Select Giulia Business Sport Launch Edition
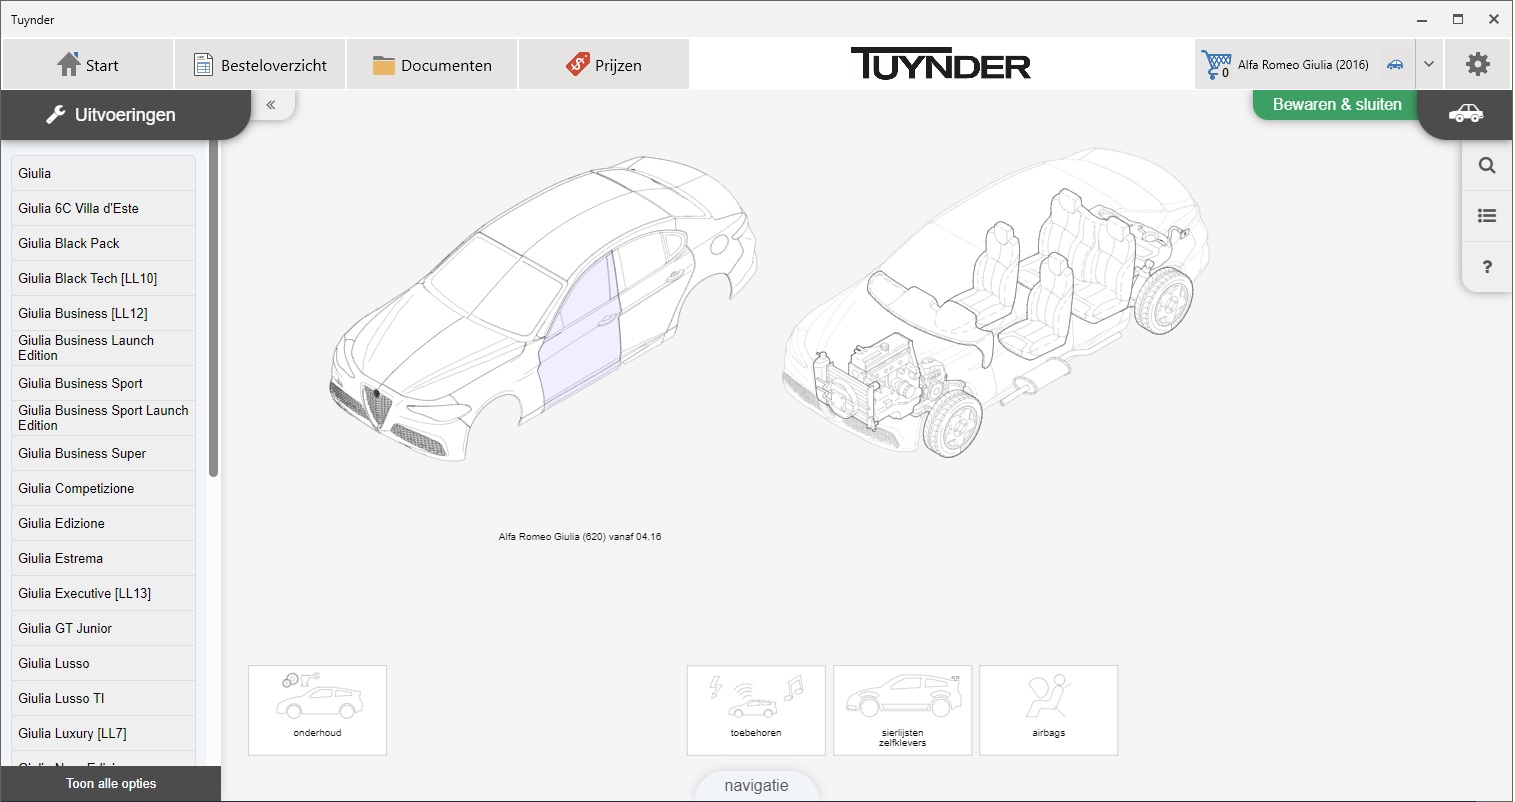 click(103, 418)
